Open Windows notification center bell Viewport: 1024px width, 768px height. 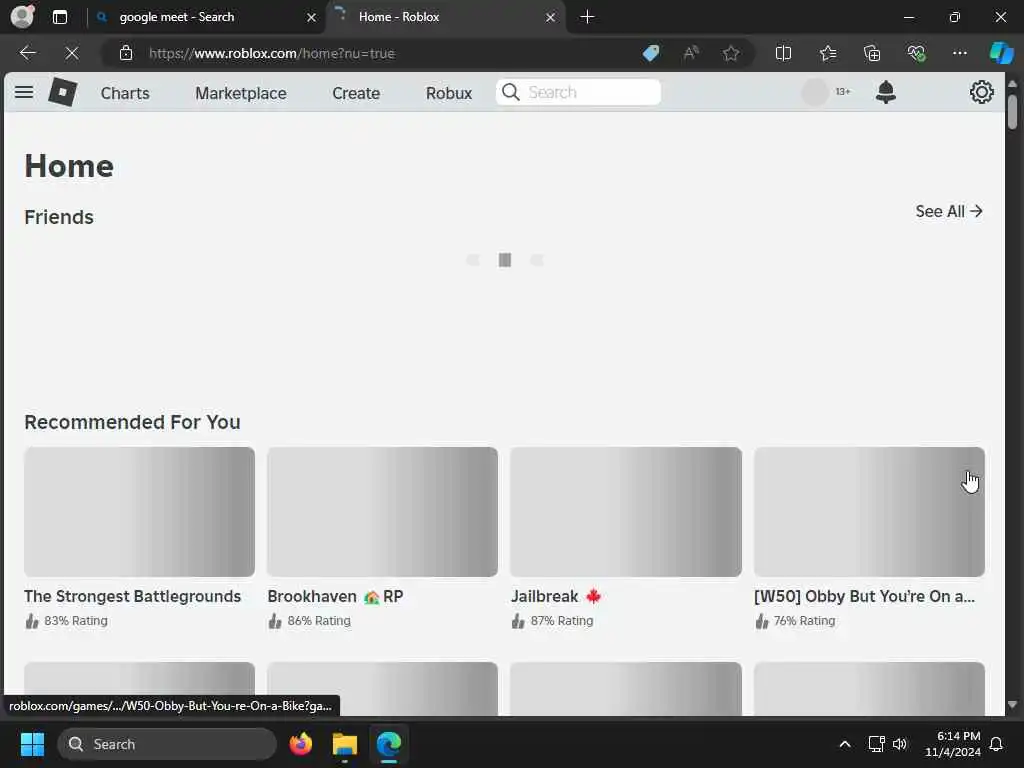point(996,744)
